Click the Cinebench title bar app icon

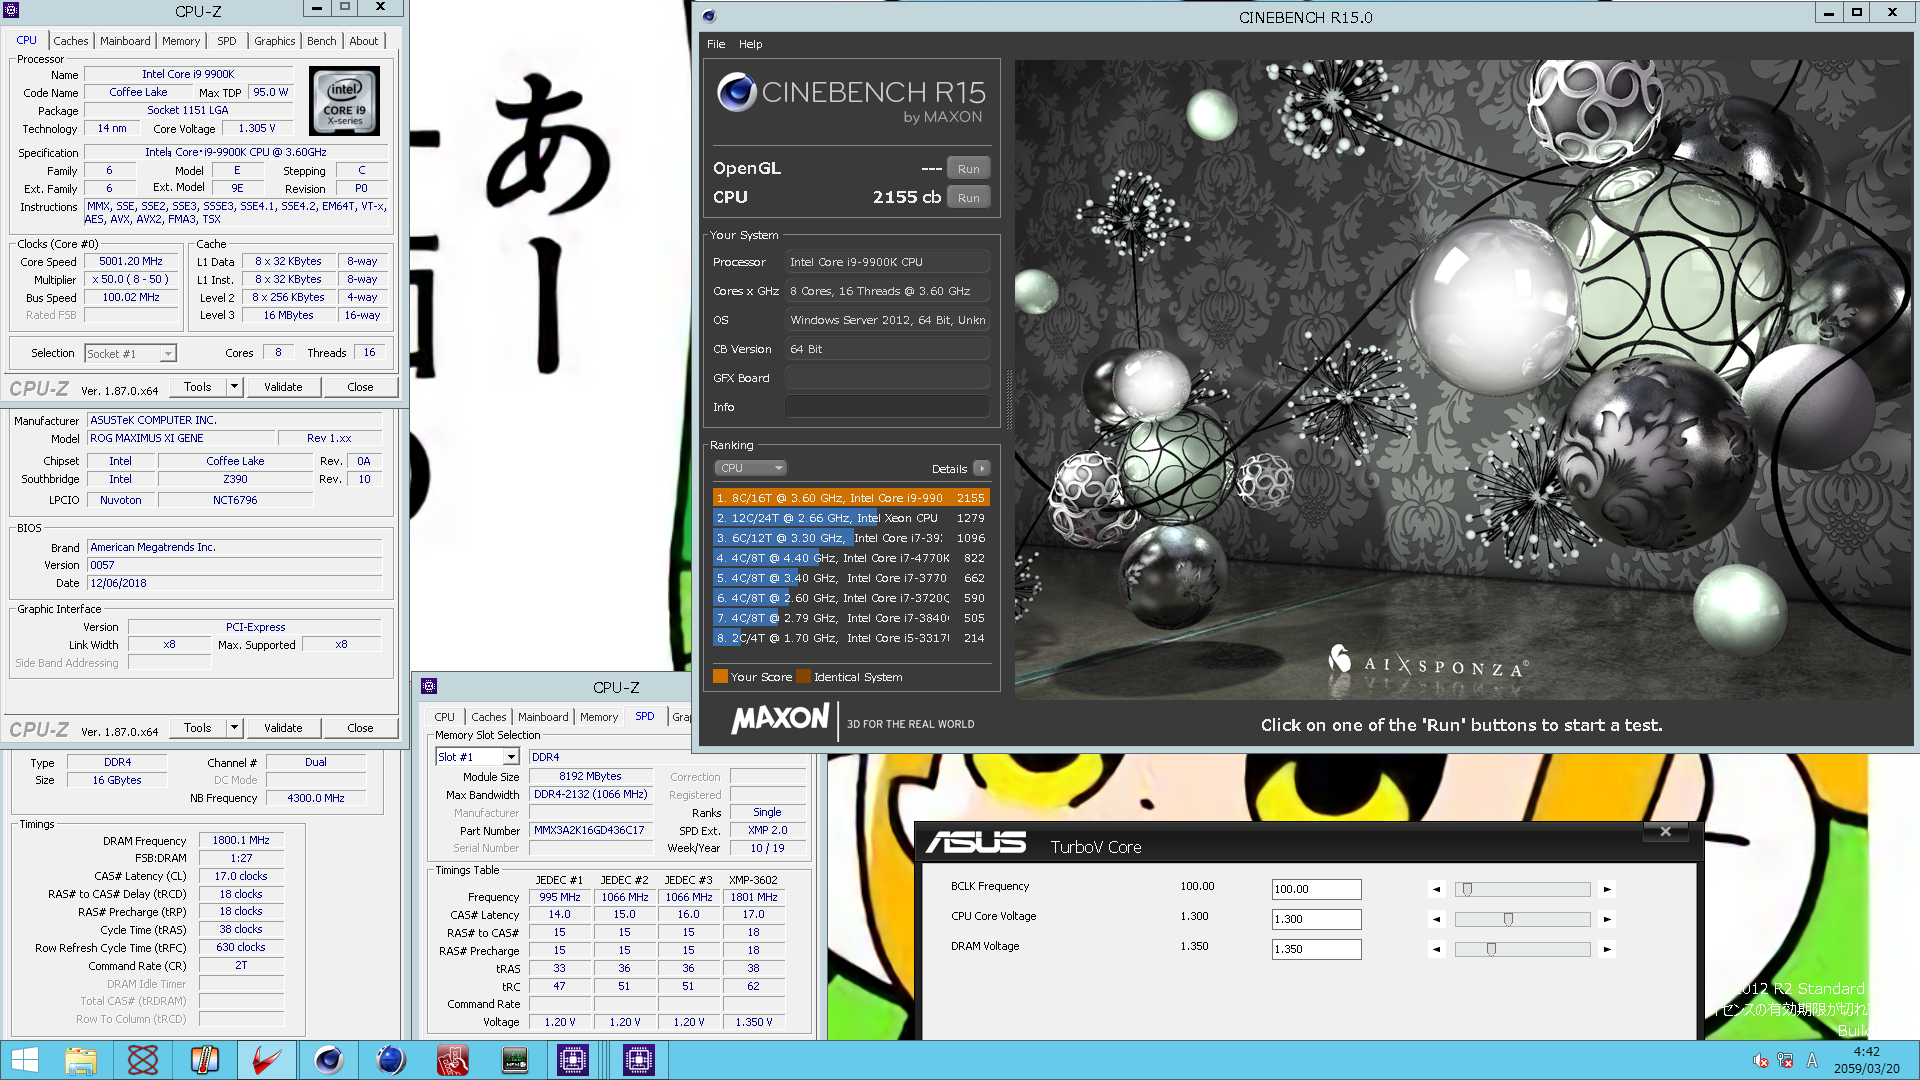click(x=709, y=16)
